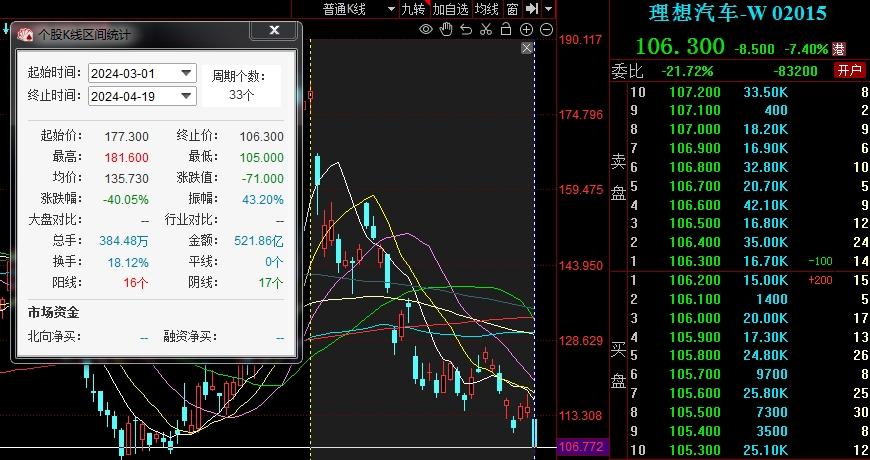Click the 金额 value 521.86亿
Viewport: 870px width, 460px height.
pyautogui.click(x=259, y=241)
